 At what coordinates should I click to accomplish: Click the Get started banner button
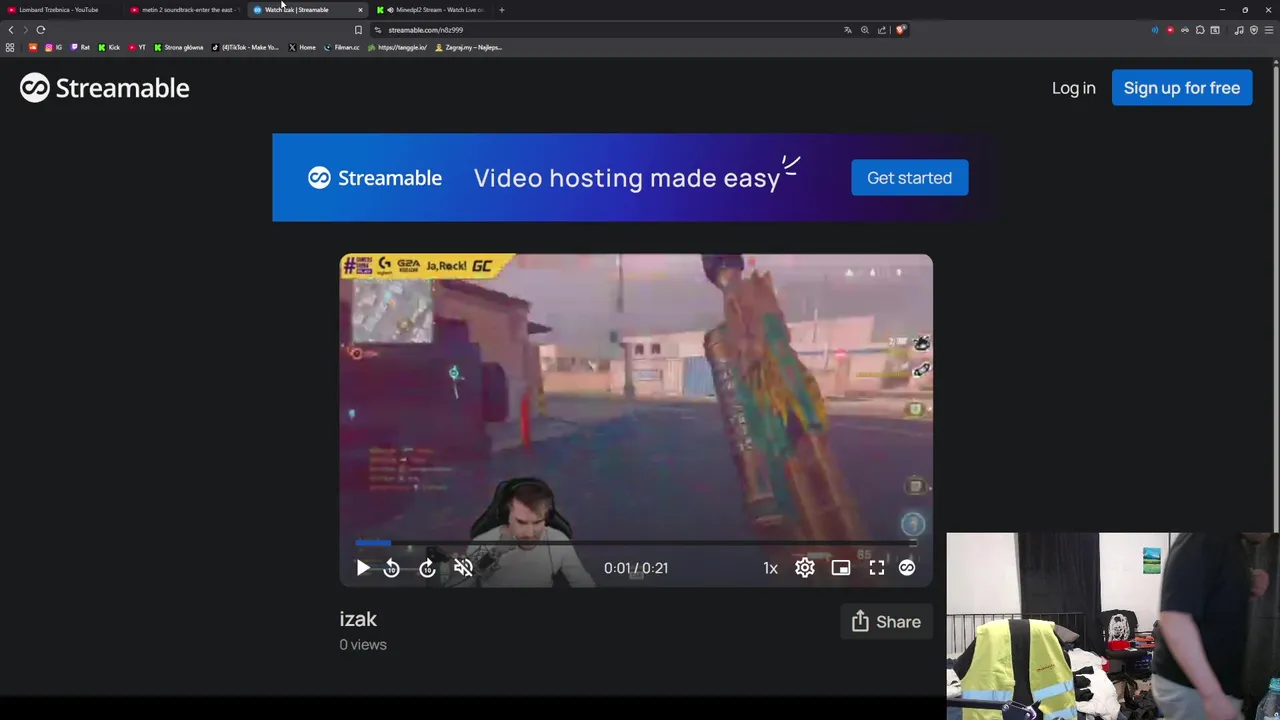pyautogui.click(x=909, y=178)
